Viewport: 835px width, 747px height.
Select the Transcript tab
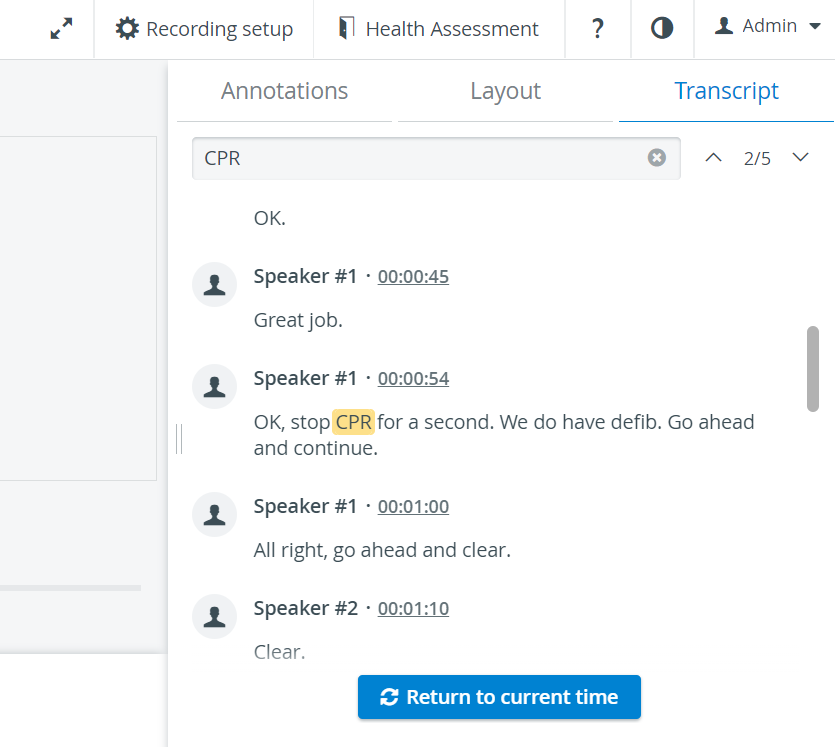pyautogui.click(x=726, y=91)
